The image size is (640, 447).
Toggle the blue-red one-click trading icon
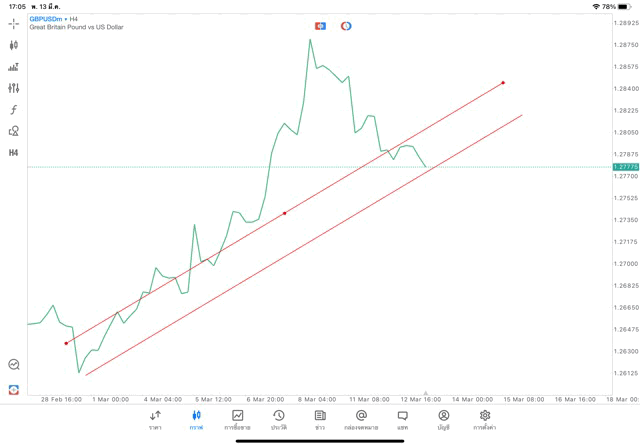(x=320, y=26)
